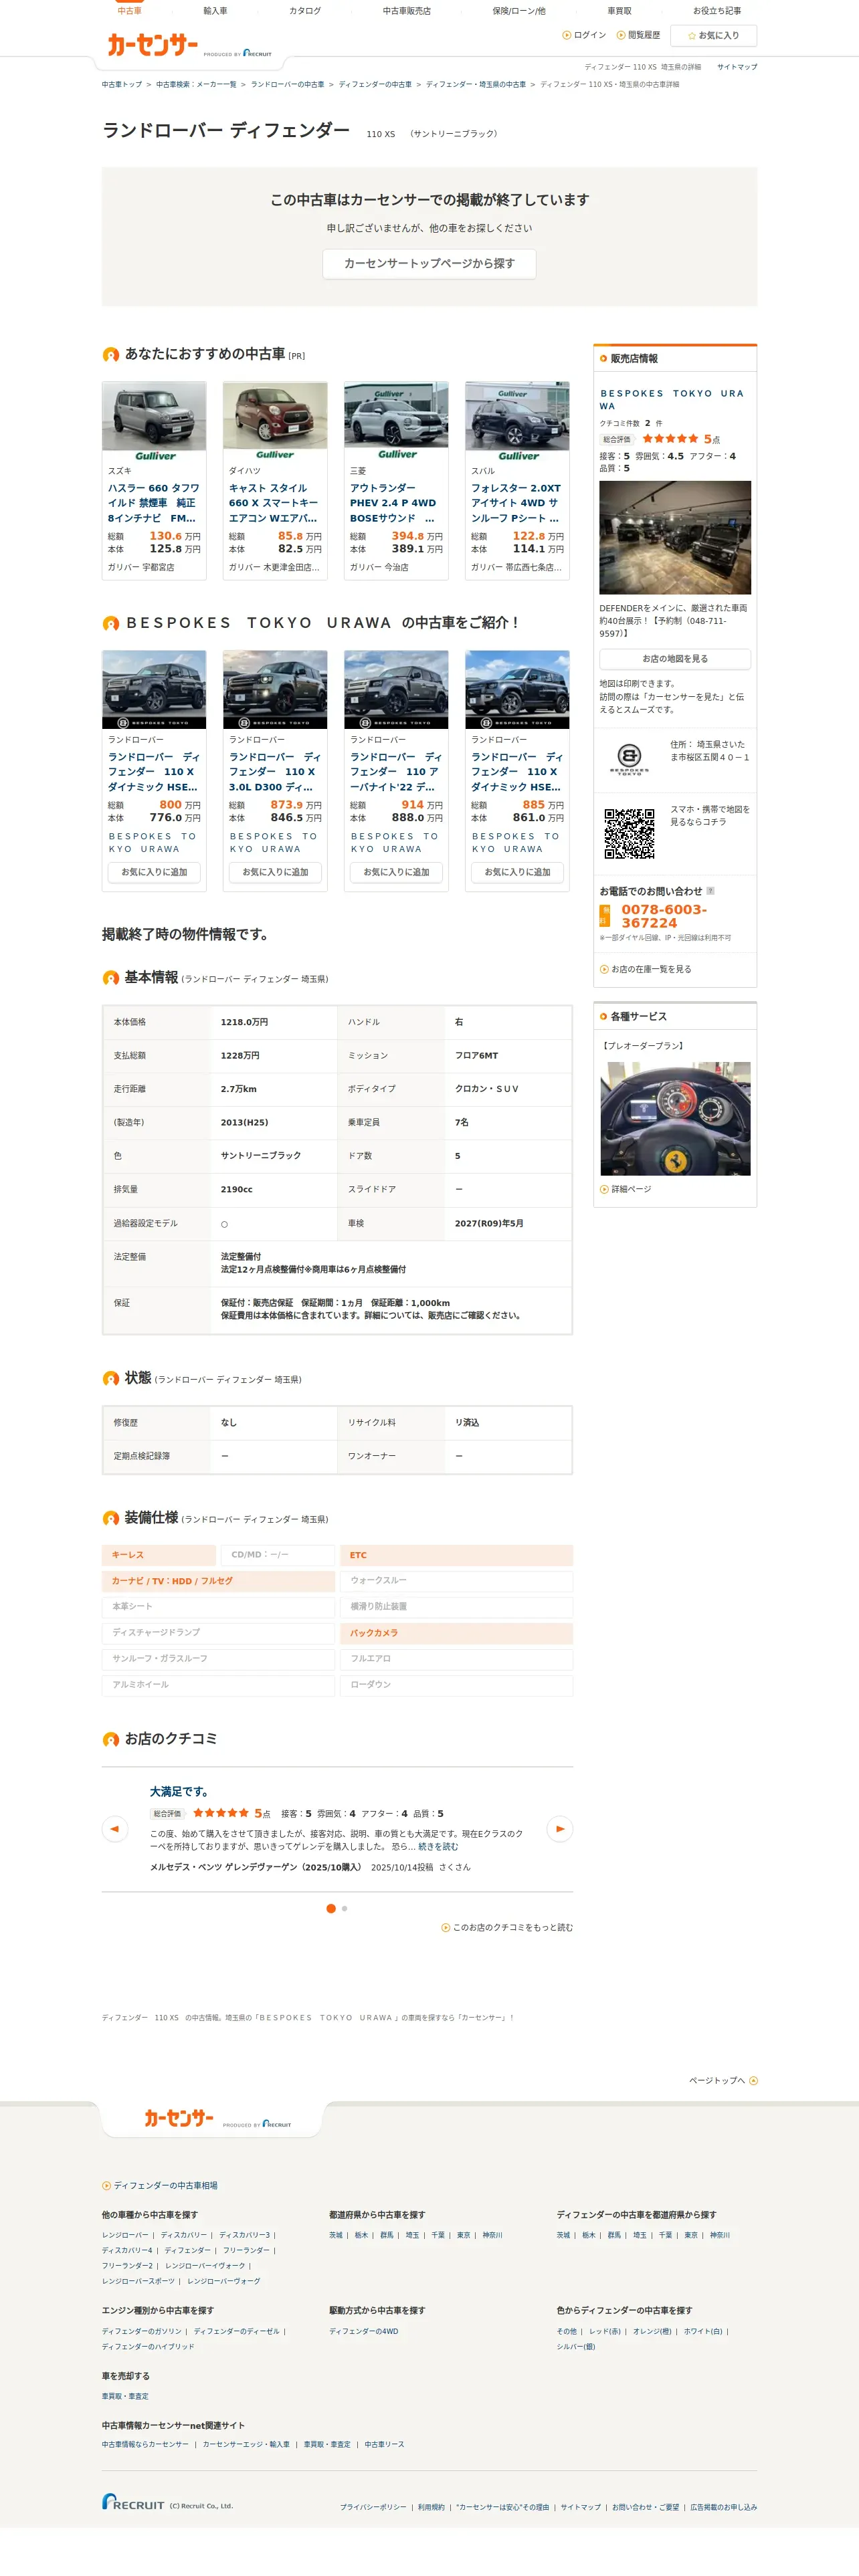
Task: Open the Subaru フォレスター 2.0XT listing
Action: [516, 503]
